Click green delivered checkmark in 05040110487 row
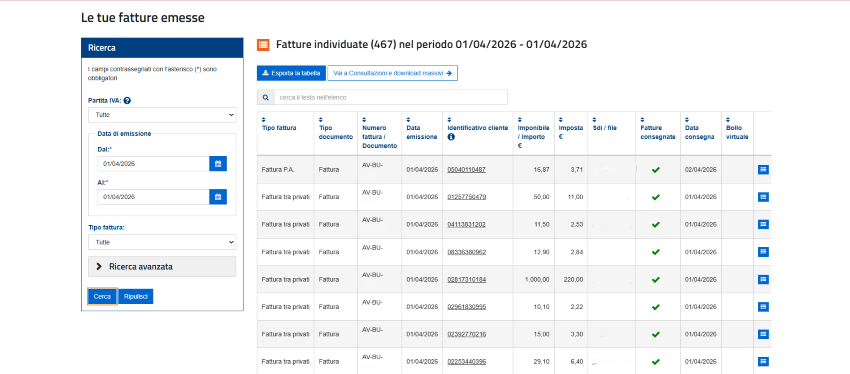850x374 pixels. pyautogui.click(x=655, y=170)
